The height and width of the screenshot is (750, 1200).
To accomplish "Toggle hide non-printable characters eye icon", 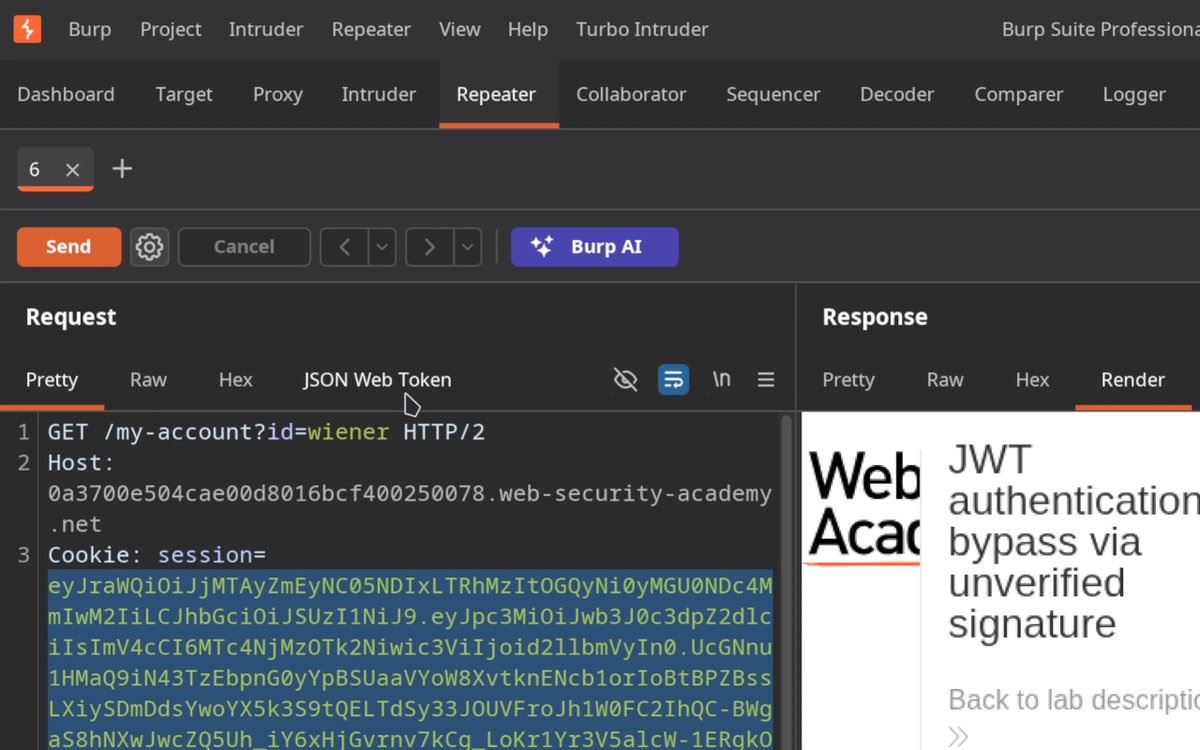I will coord(626,380).
